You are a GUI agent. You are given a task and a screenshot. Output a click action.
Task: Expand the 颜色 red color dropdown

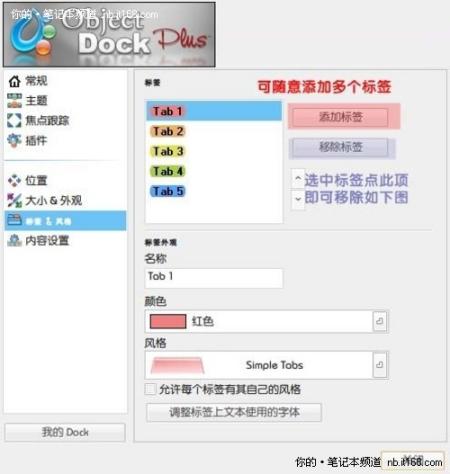pos(380,321)
